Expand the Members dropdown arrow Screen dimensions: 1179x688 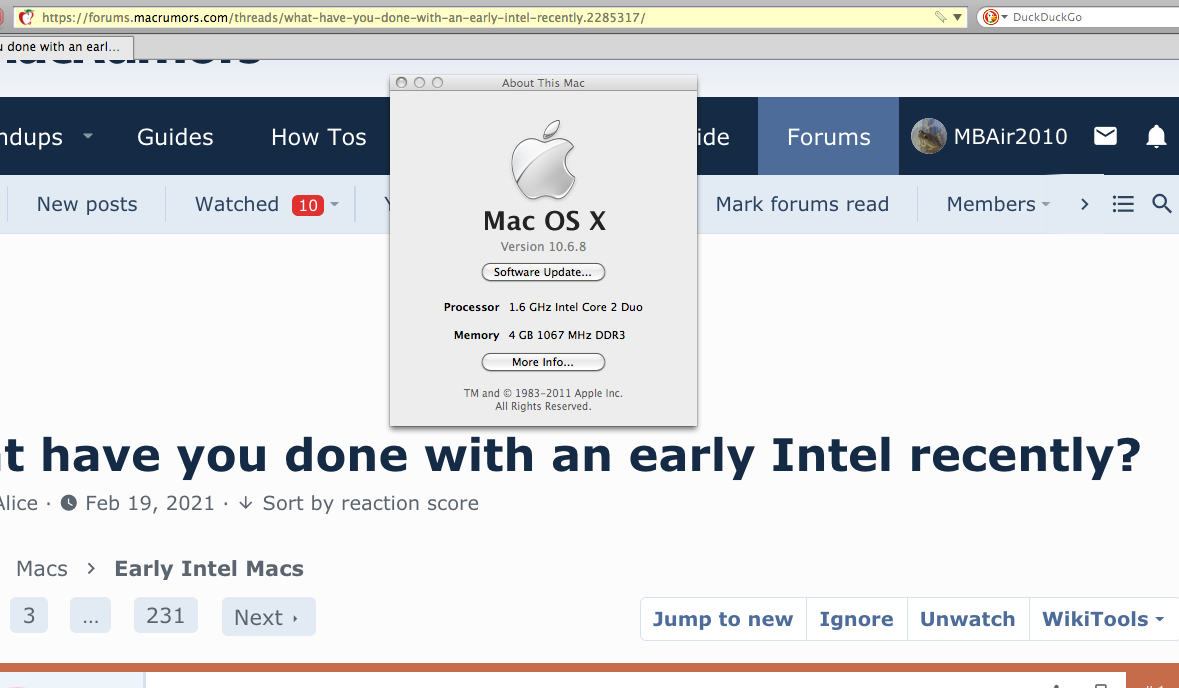[1045, 204]
